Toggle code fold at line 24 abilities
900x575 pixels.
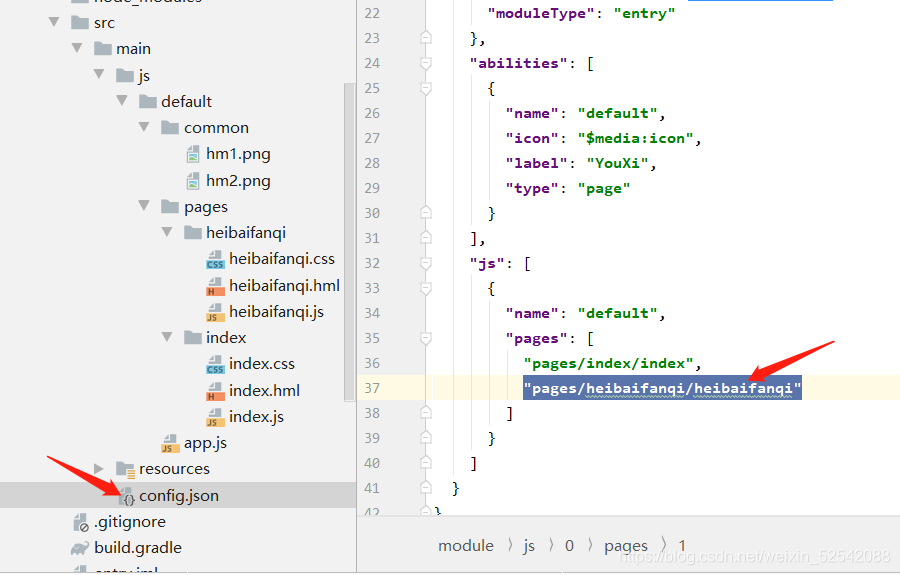(x=426, y=63)
